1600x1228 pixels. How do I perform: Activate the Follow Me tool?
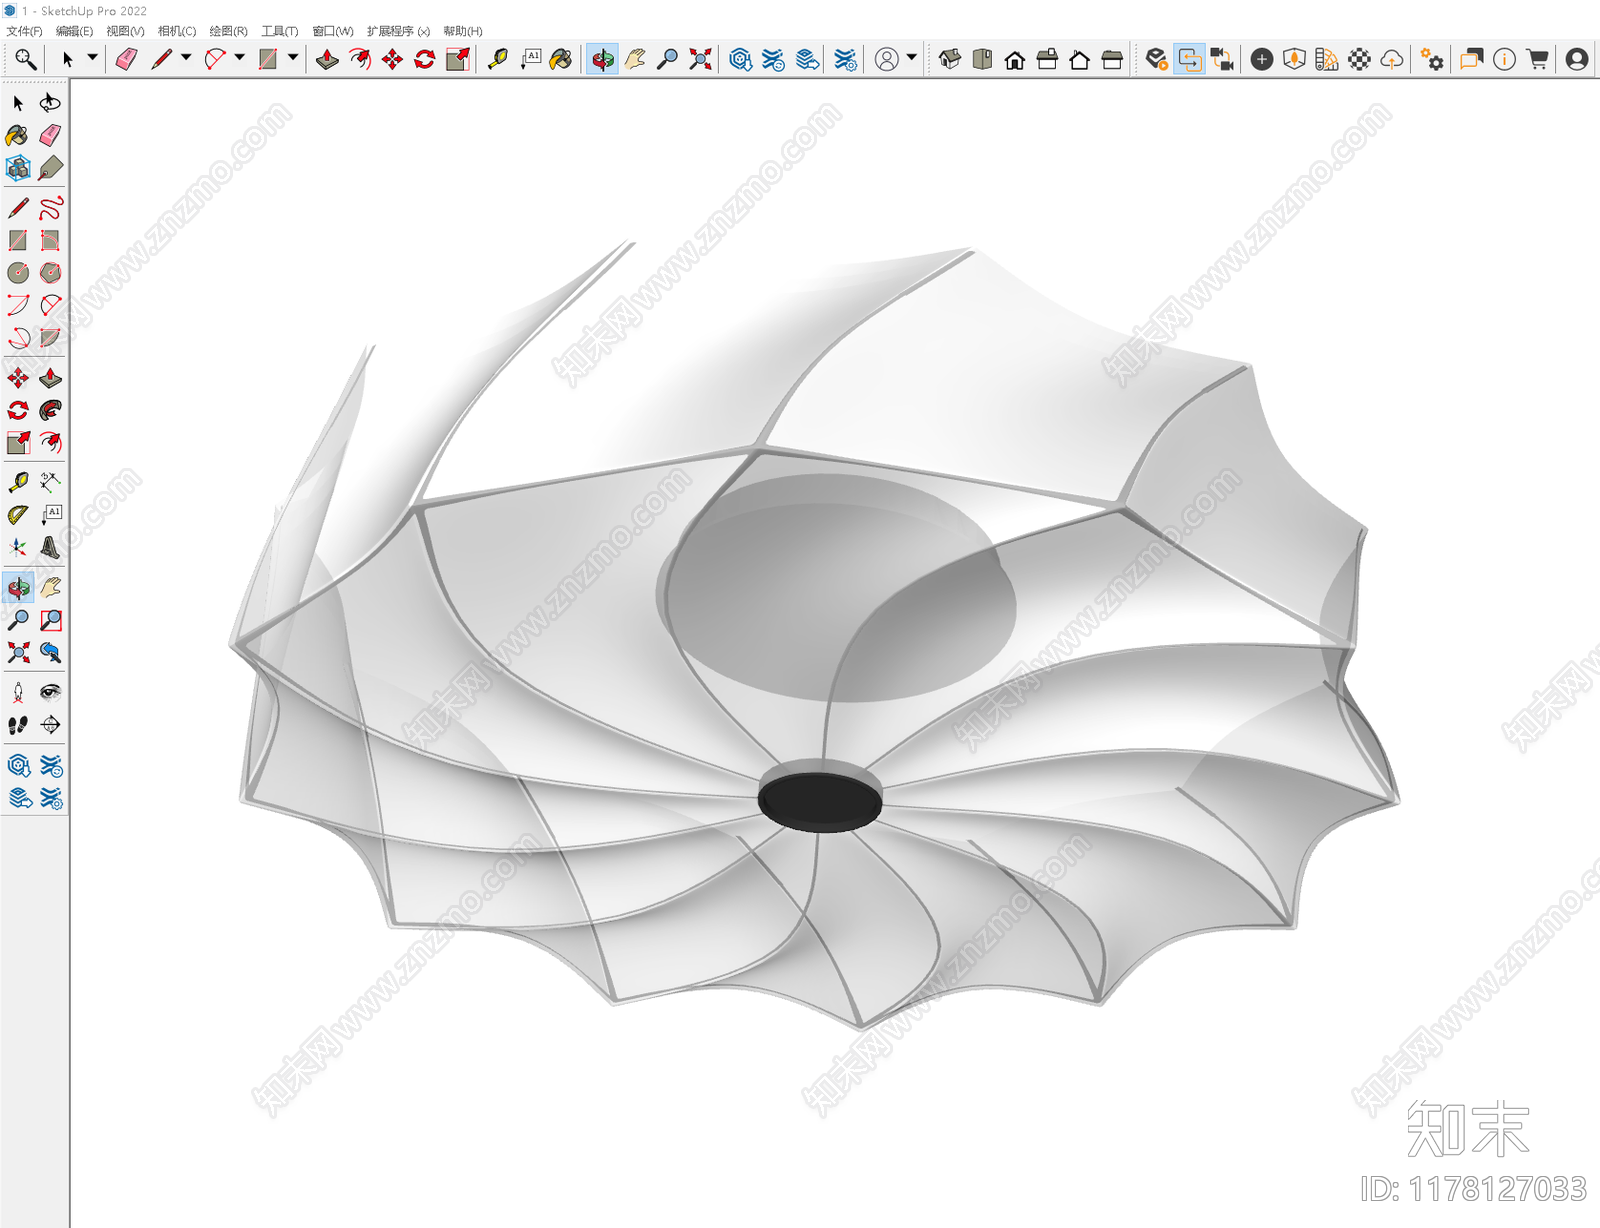(x=50, y=410)
